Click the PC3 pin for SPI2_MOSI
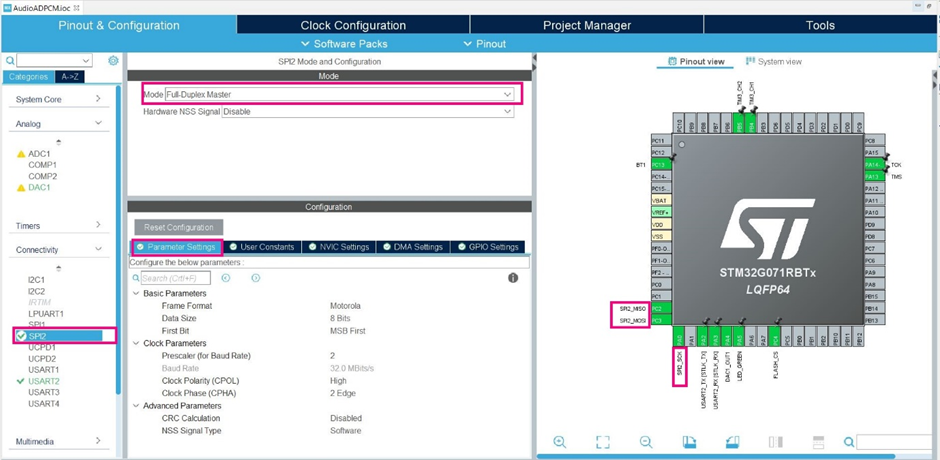 661,320
